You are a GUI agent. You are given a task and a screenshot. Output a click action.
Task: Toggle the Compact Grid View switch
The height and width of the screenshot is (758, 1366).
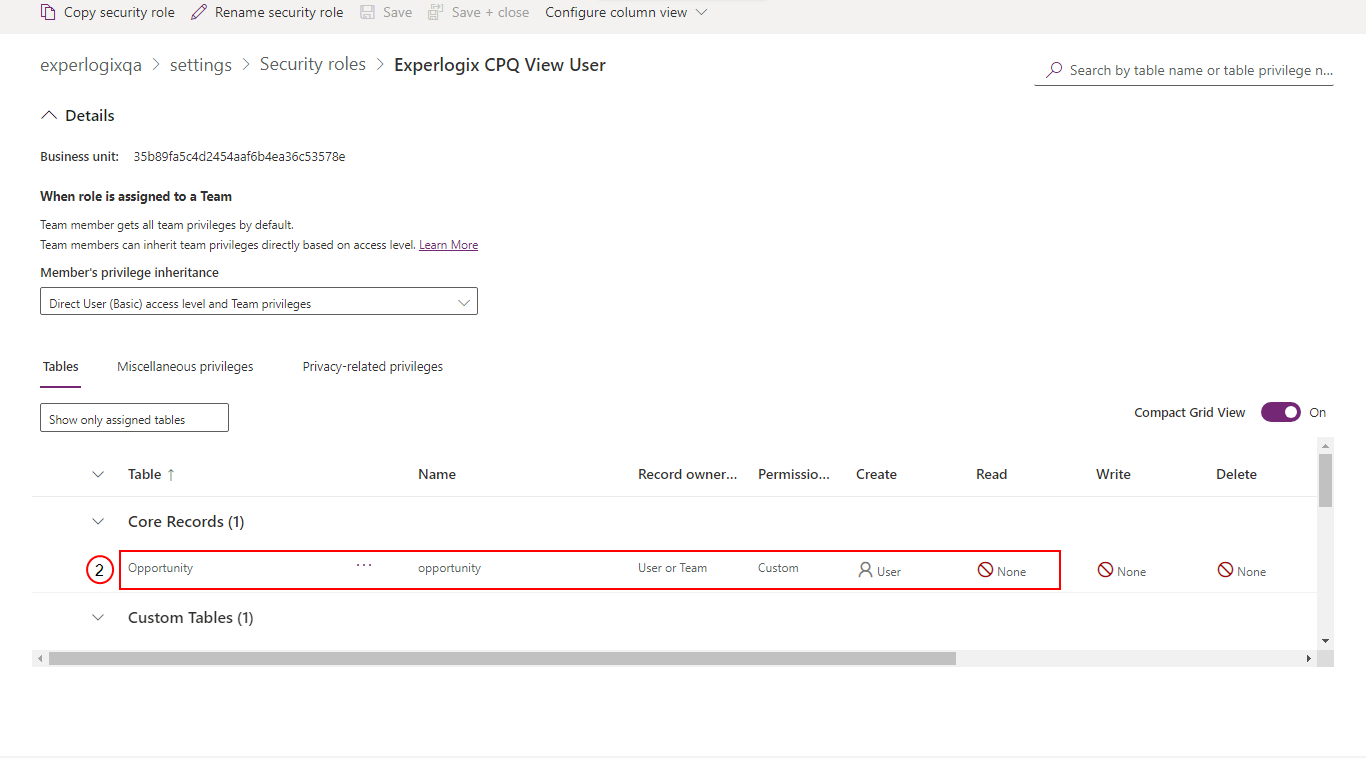tap(1281, 412)
